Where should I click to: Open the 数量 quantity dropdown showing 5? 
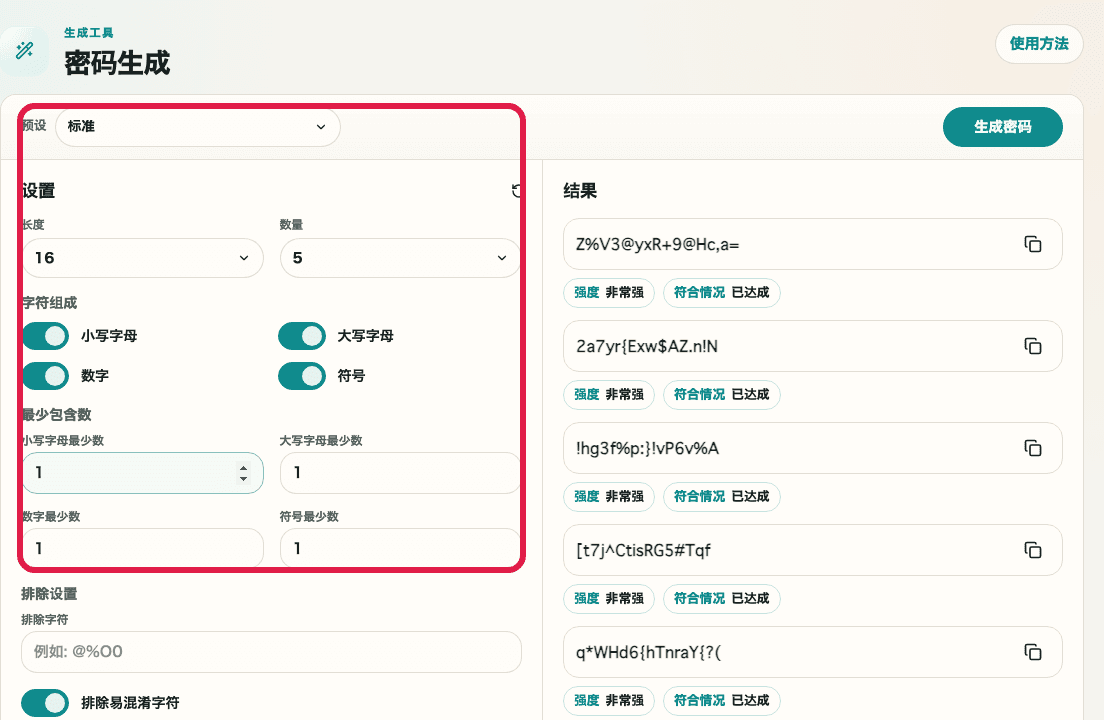tap(400, 258)
